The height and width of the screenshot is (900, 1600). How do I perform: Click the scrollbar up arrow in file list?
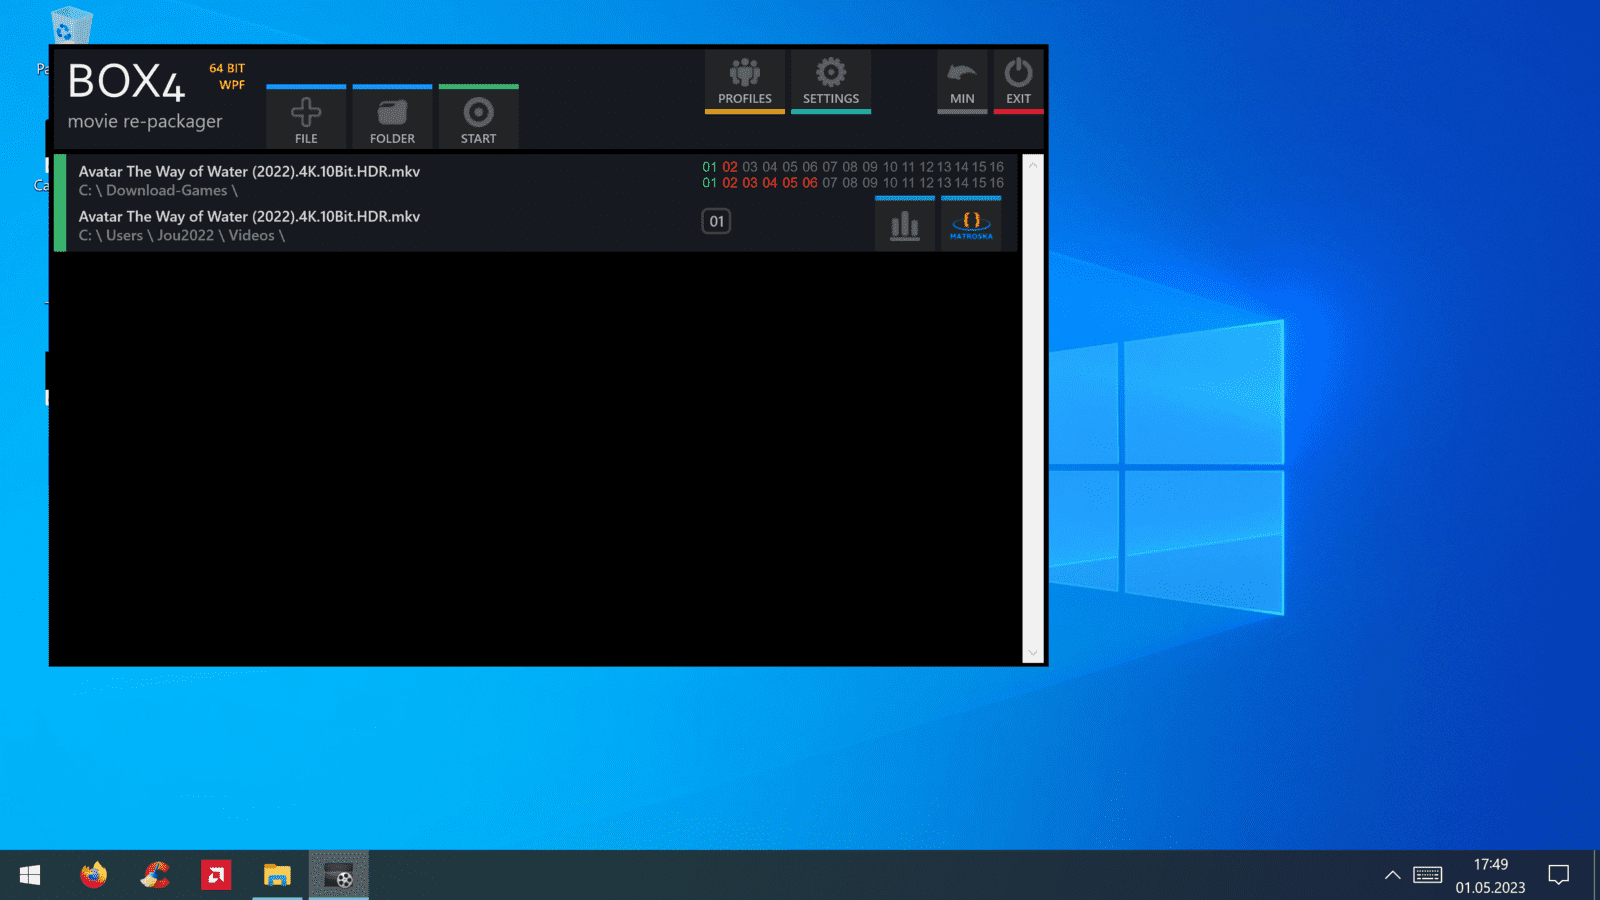1033,165
